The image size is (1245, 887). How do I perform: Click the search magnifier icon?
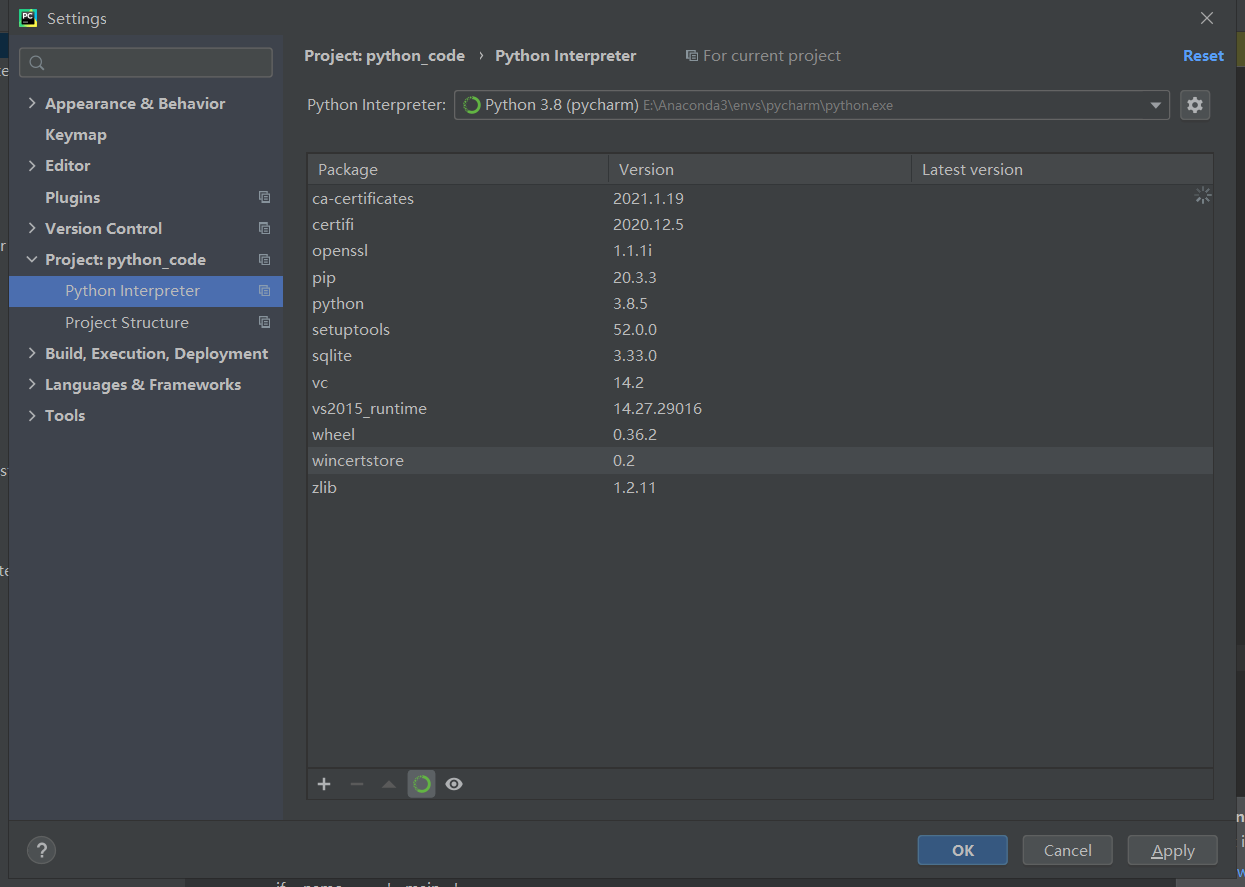37,63
